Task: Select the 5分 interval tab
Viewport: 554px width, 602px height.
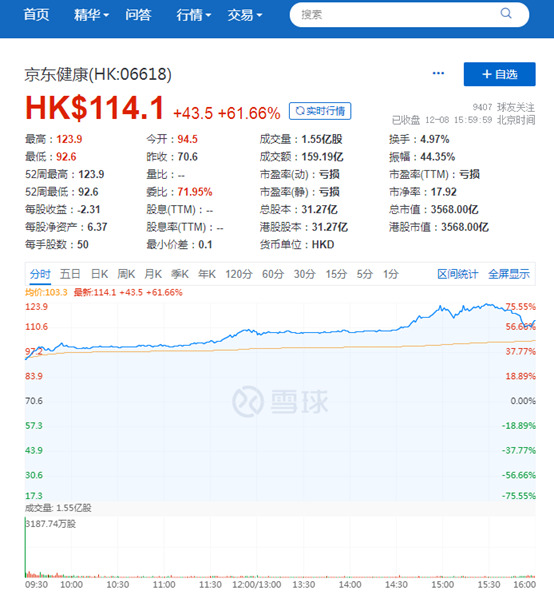Action: click(x=365, y=274)
